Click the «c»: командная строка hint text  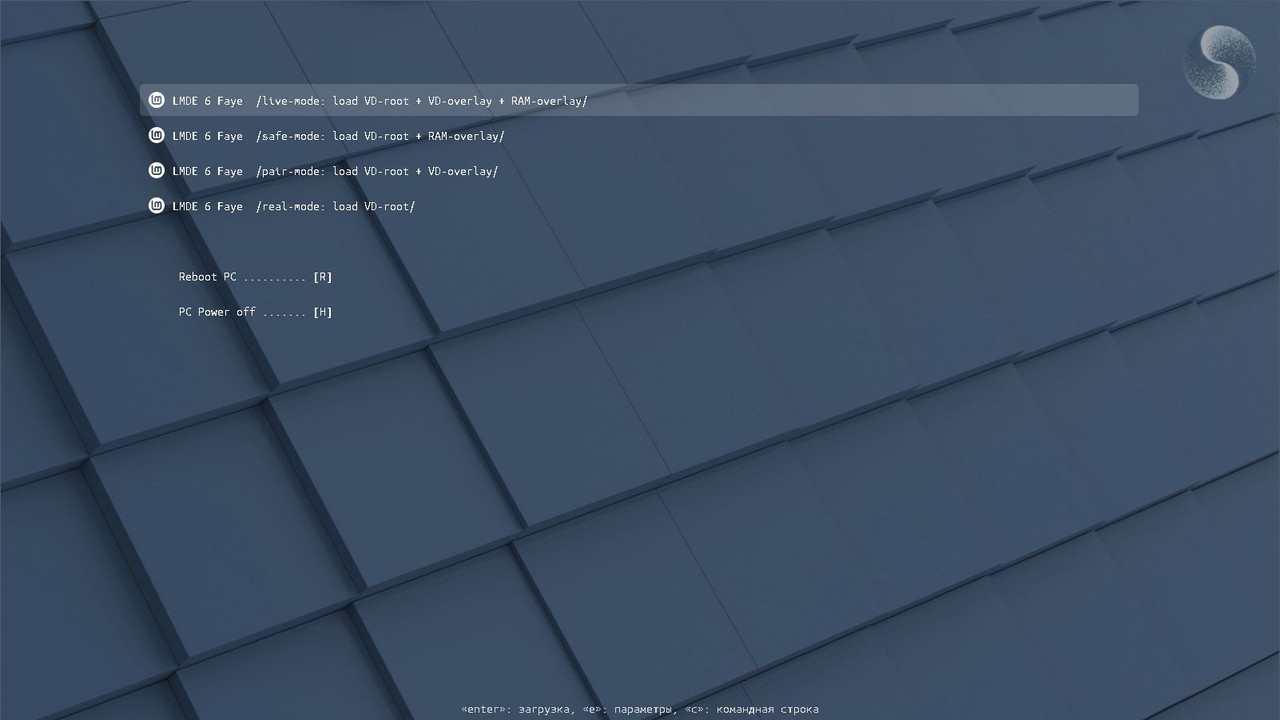(x=752, y=709)
